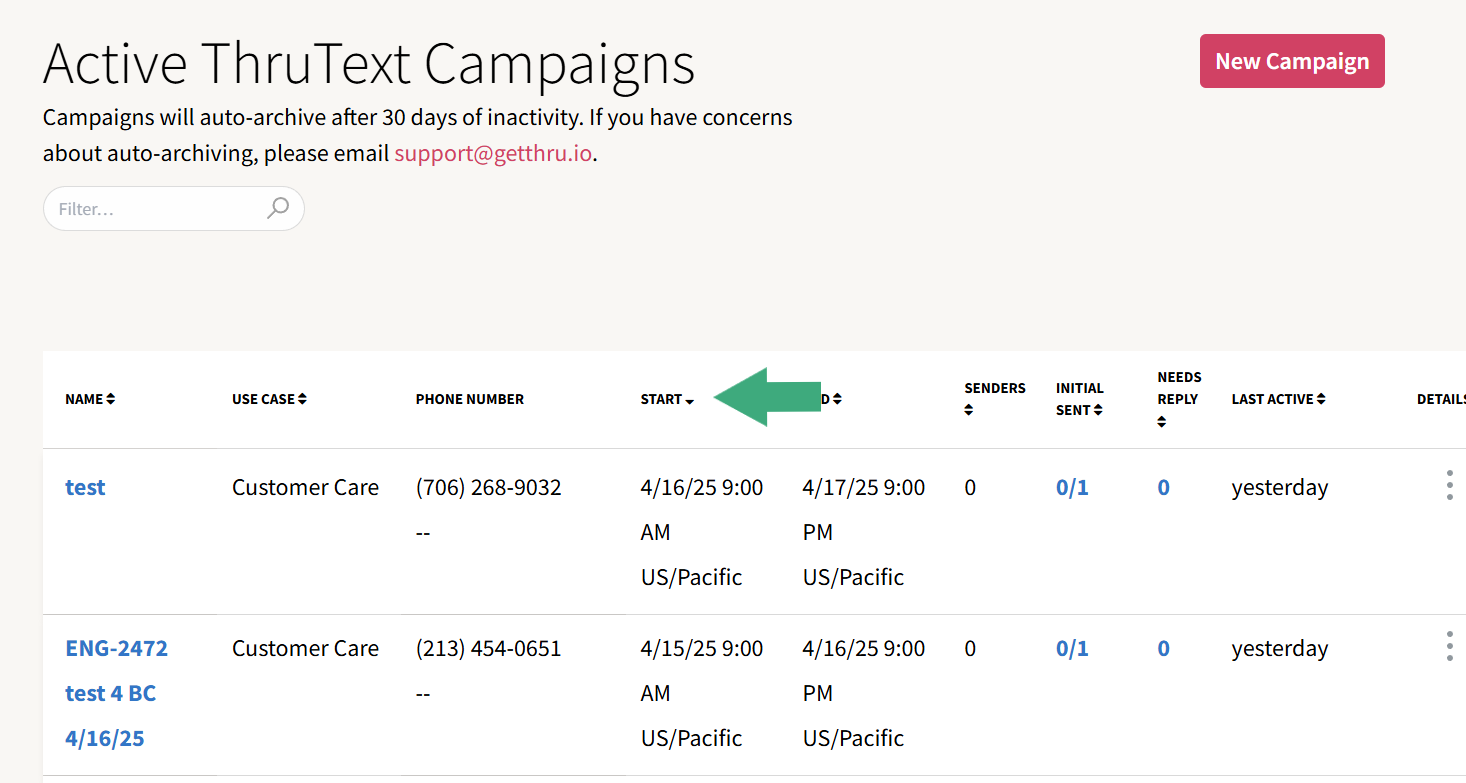
Task: Click 'yesterday' in the ENG-2472 row
Action: click(1280, 648)
